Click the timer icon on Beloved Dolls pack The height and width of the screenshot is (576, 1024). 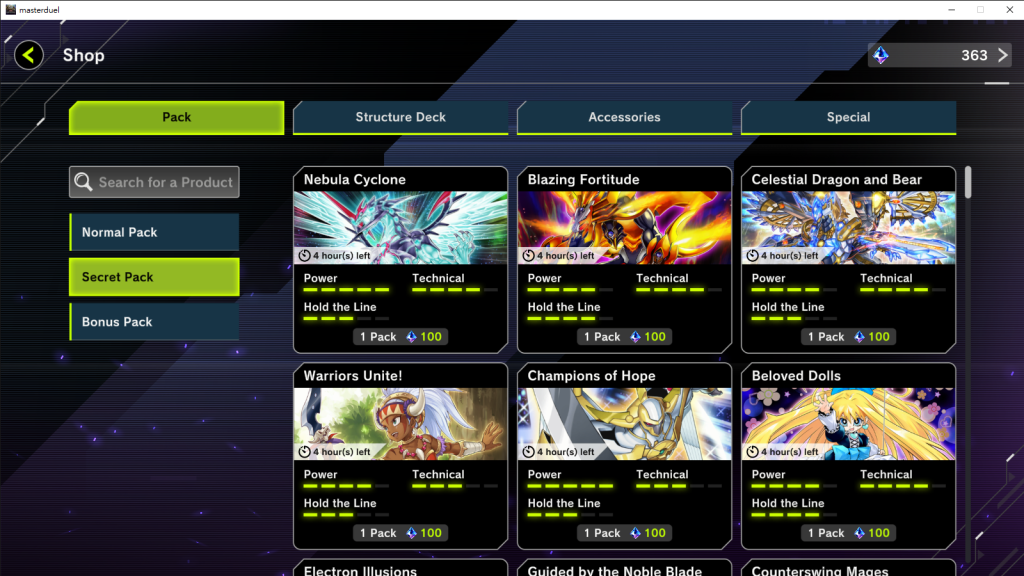753,452
